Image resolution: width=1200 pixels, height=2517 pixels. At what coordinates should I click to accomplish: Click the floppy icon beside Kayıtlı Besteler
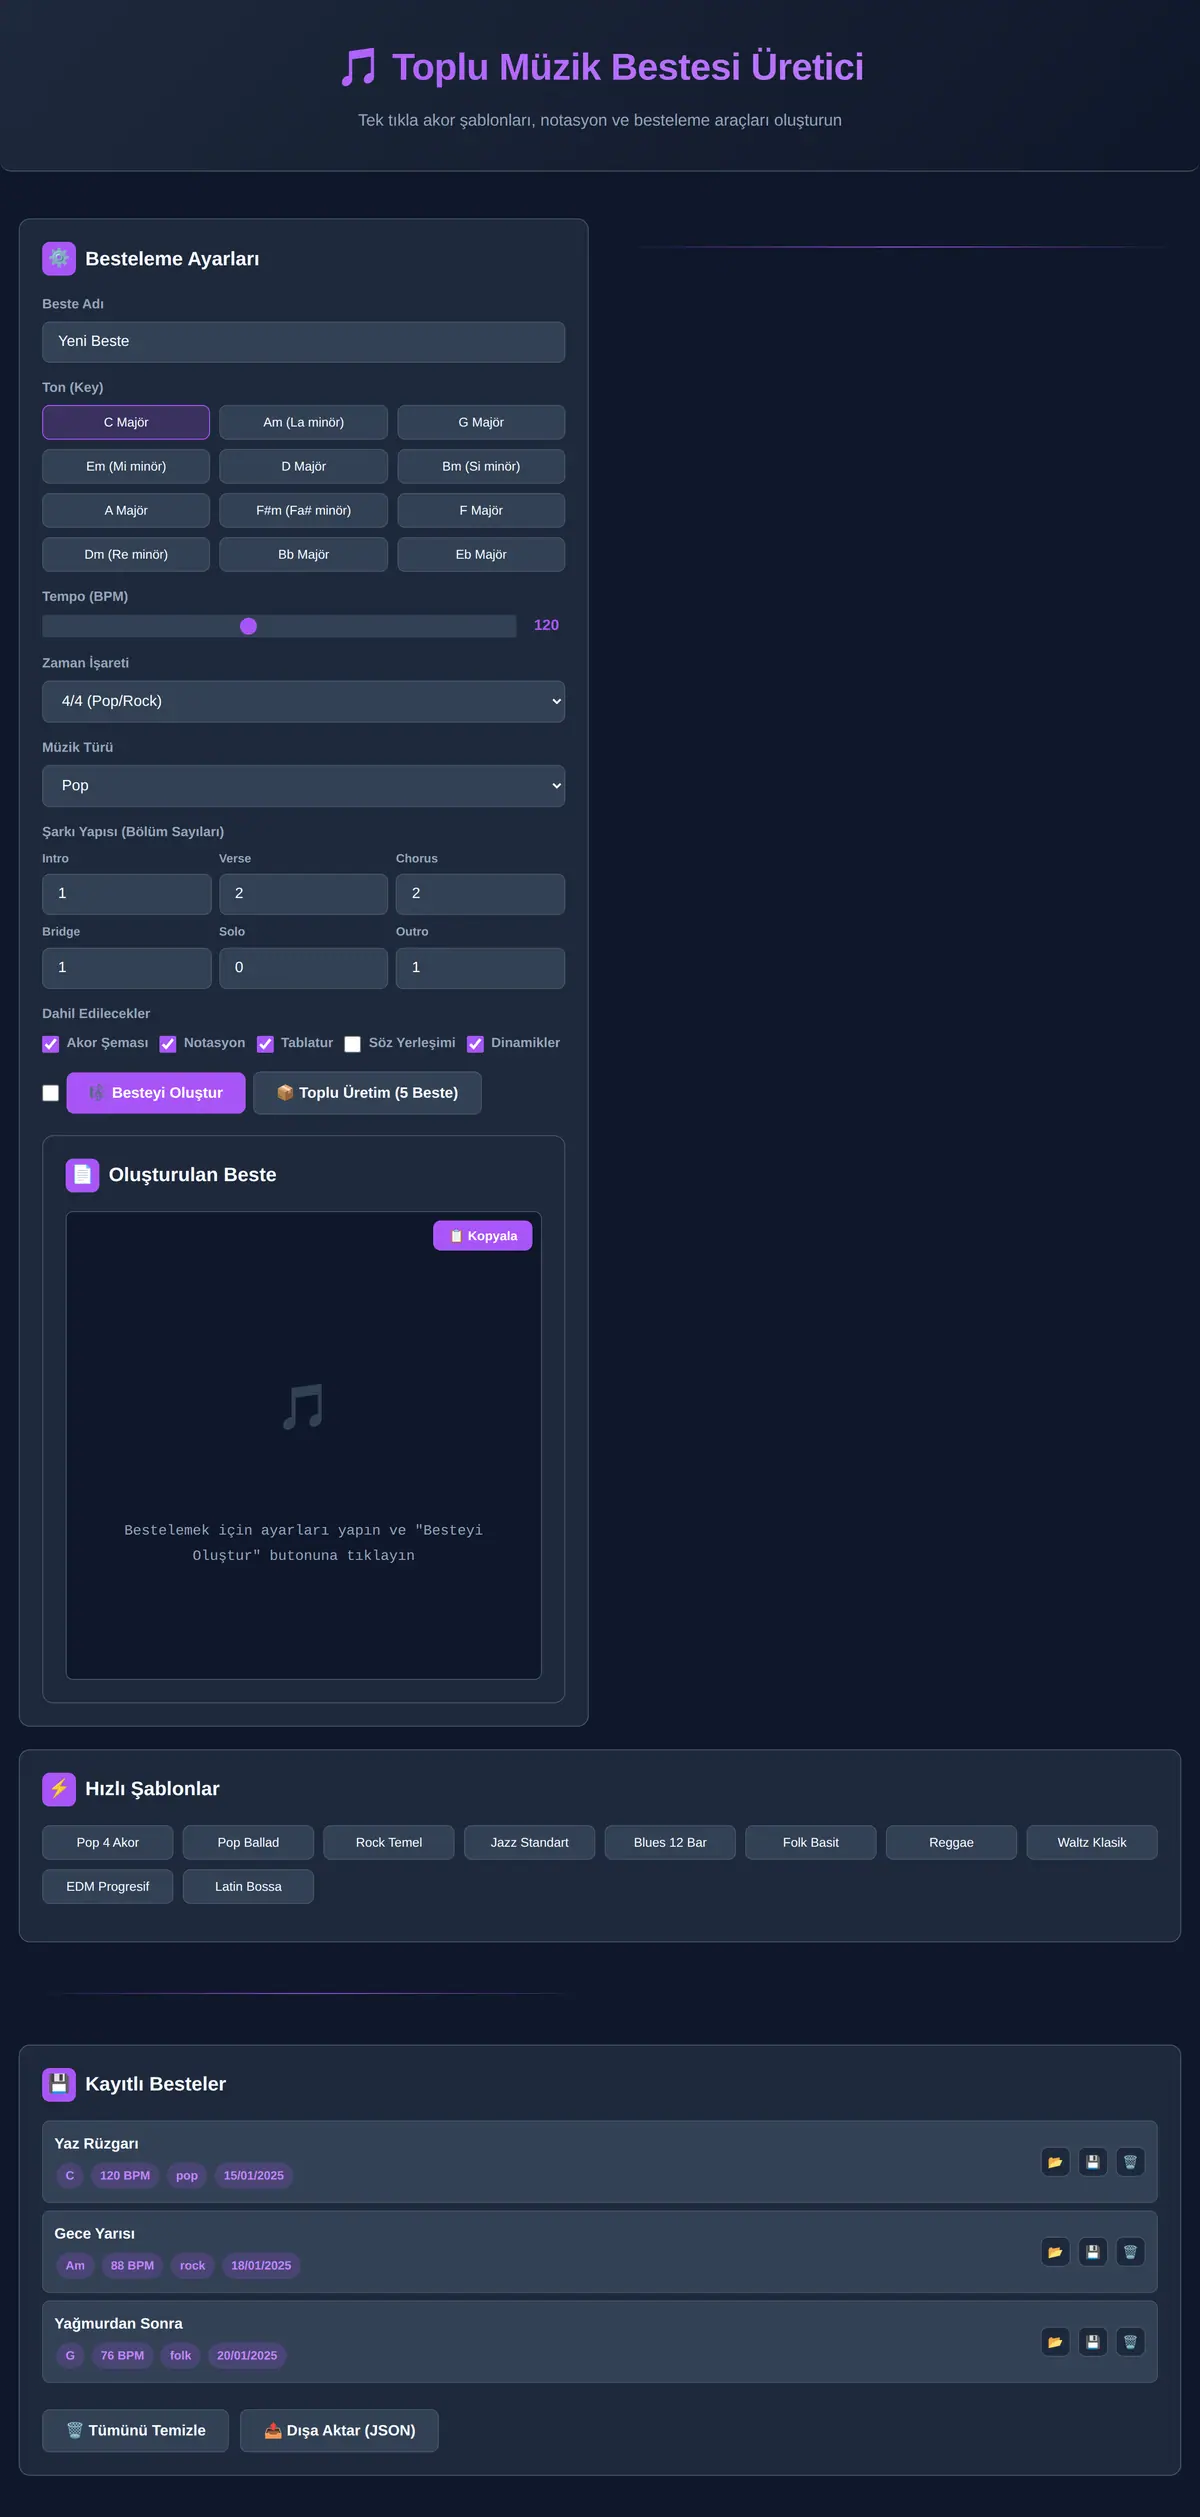click(x=59, y=2084)
